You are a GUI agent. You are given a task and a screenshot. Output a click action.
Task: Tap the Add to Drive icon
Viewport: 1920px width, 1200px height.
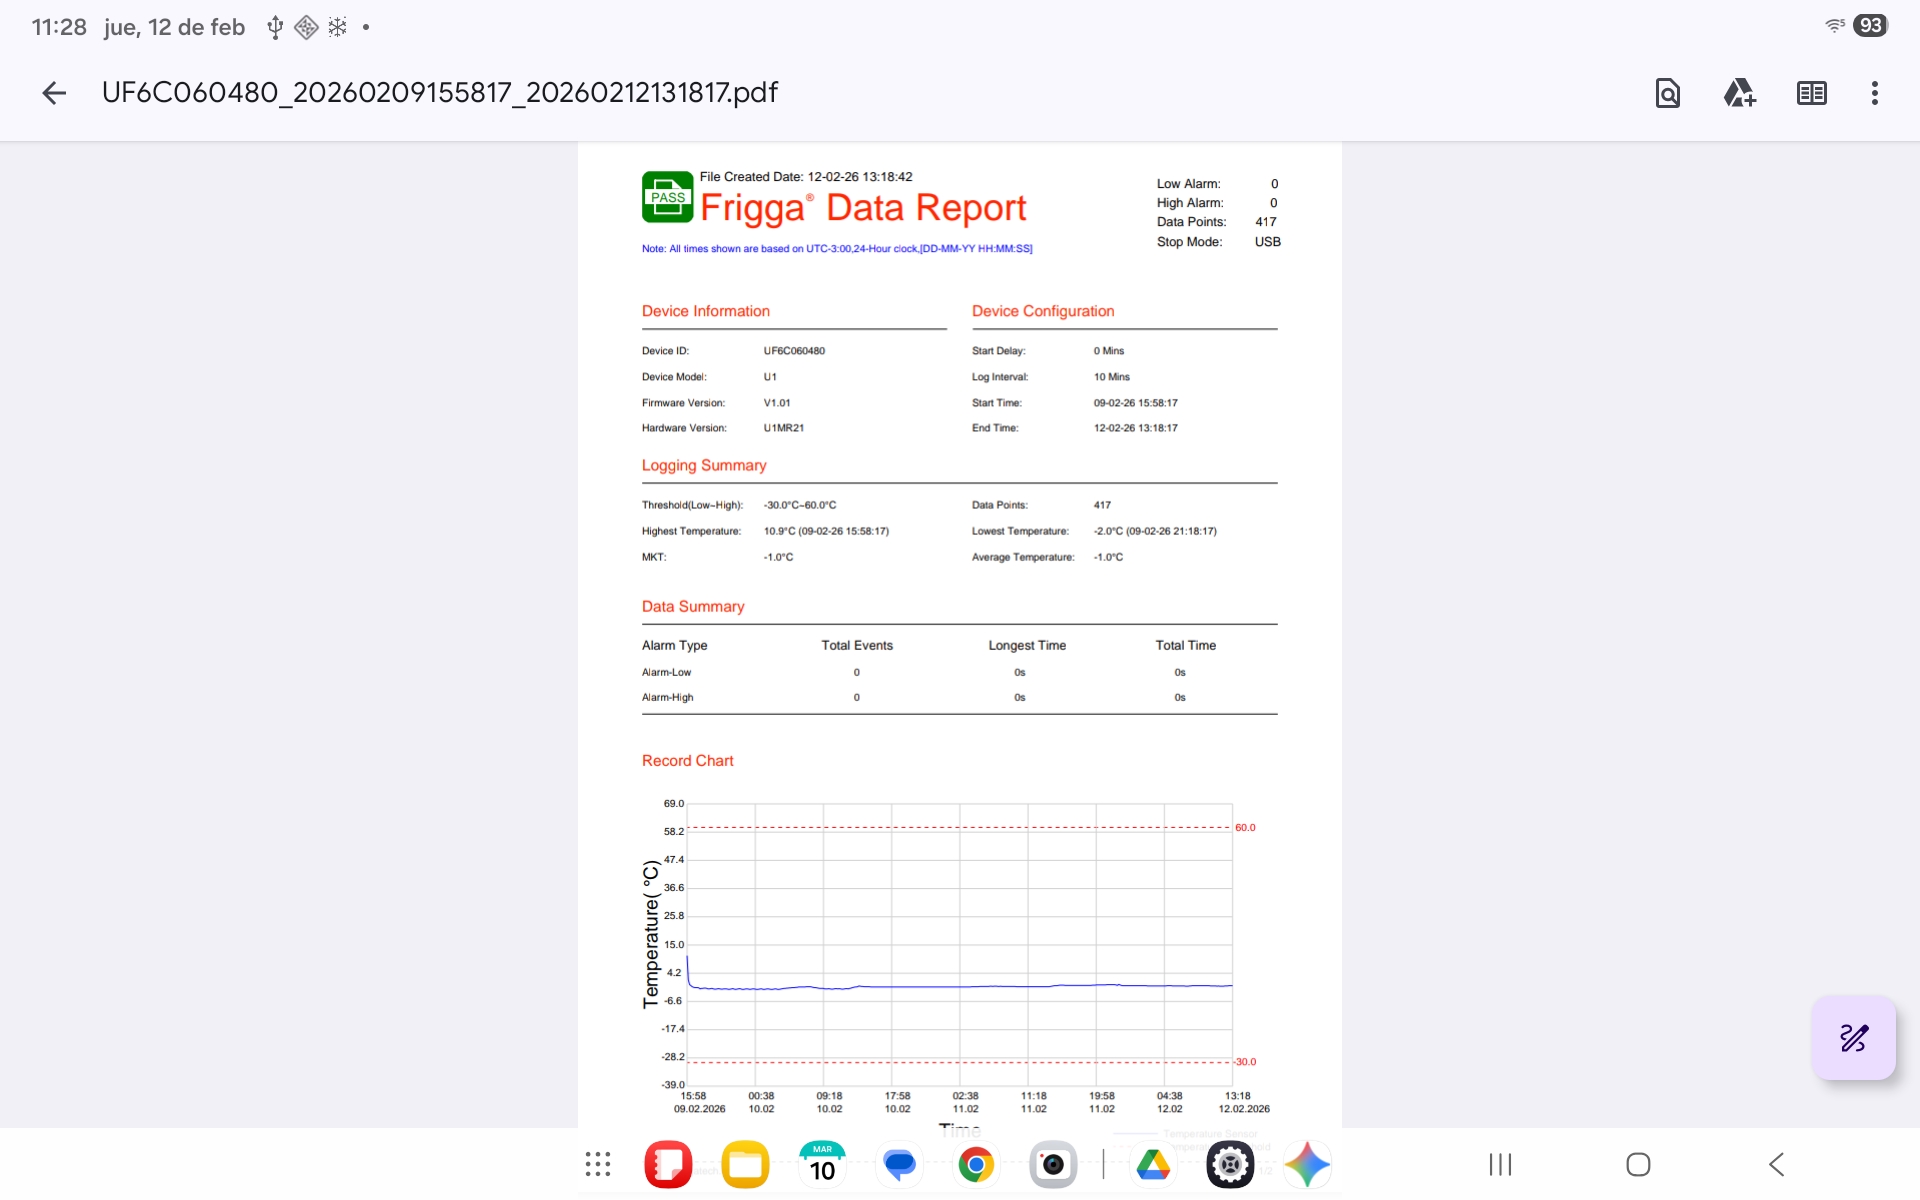pyautogui.click(x=1739, y=93)
